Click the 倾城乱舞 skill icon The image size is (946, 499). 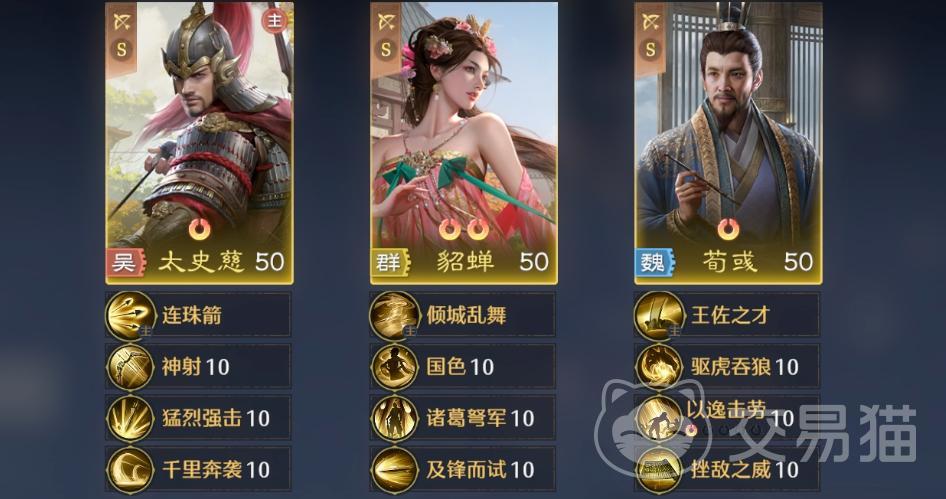pyautogui.click(x=395, y=315)
